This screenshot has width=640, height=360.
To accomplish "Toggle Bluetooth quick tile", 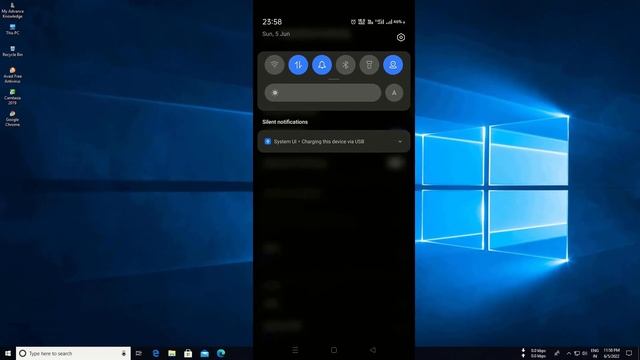I will click(346, 65).
